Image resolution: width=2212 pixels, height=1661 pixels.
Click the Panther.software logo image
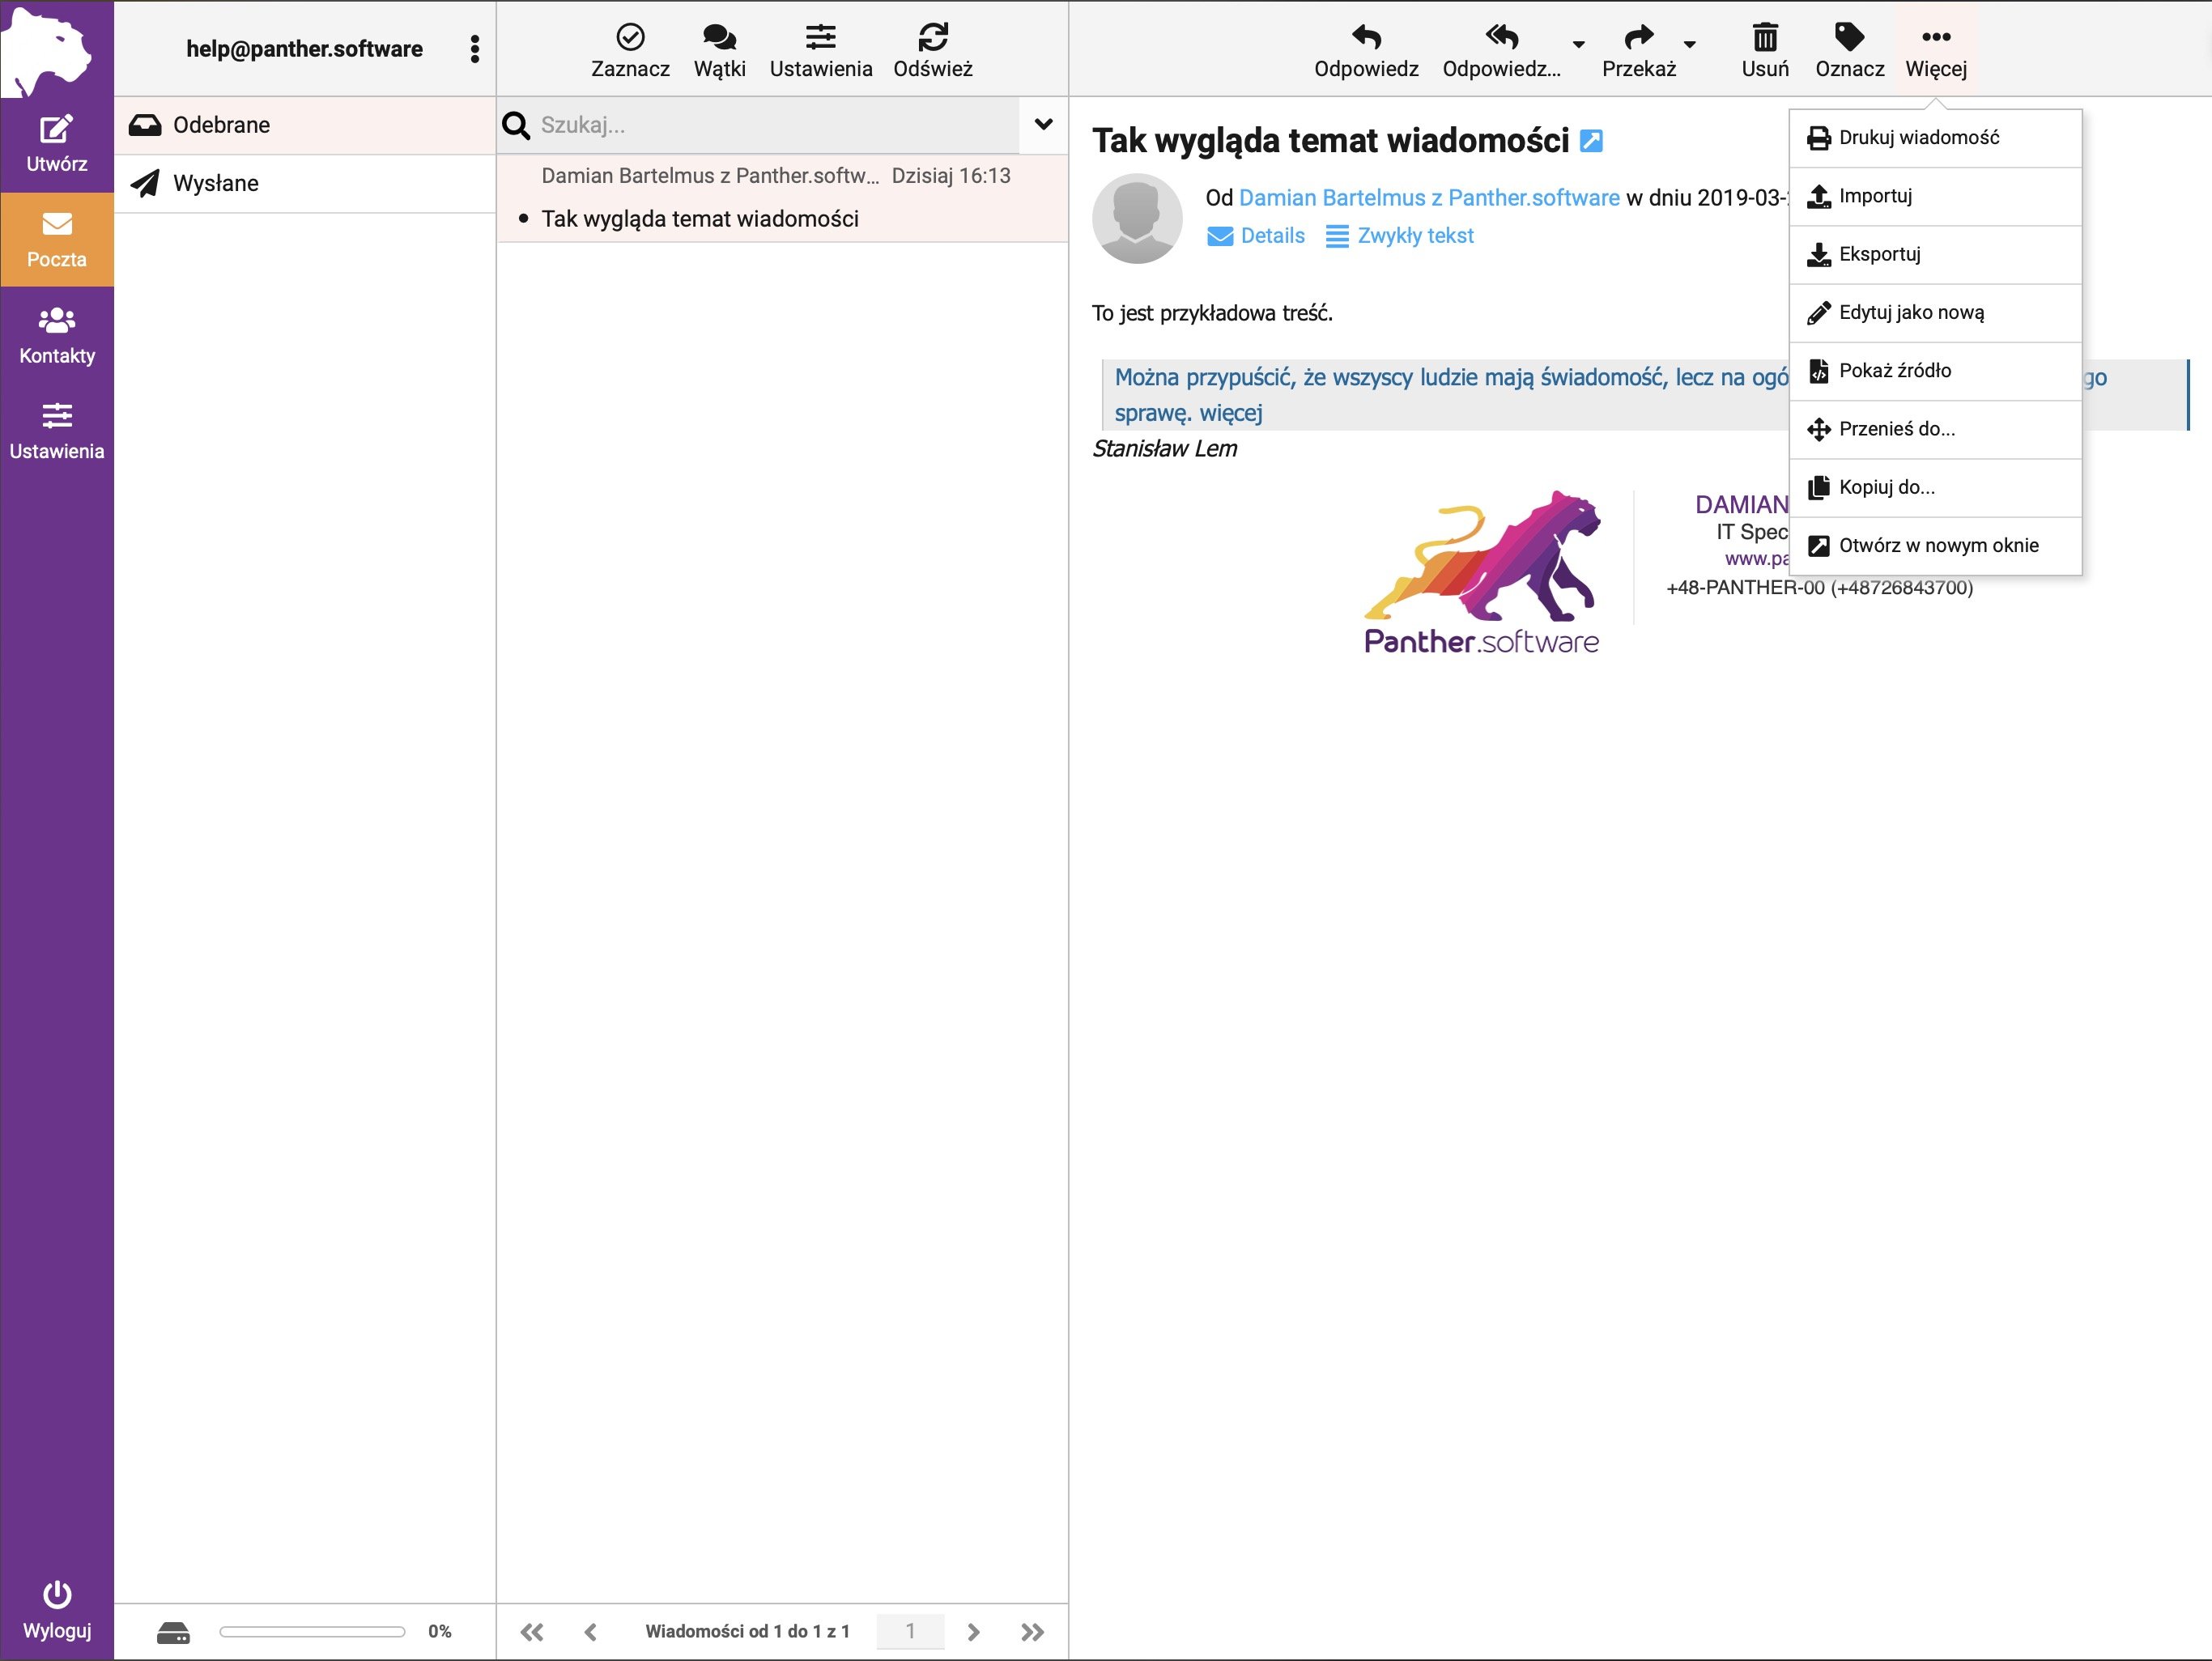tap(1483, 572)
